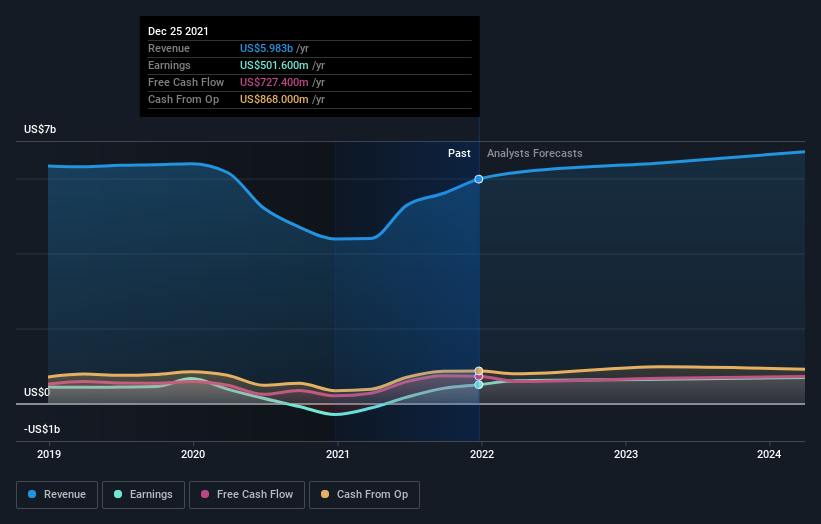Toggle the Earnings series in the legend

143,495
